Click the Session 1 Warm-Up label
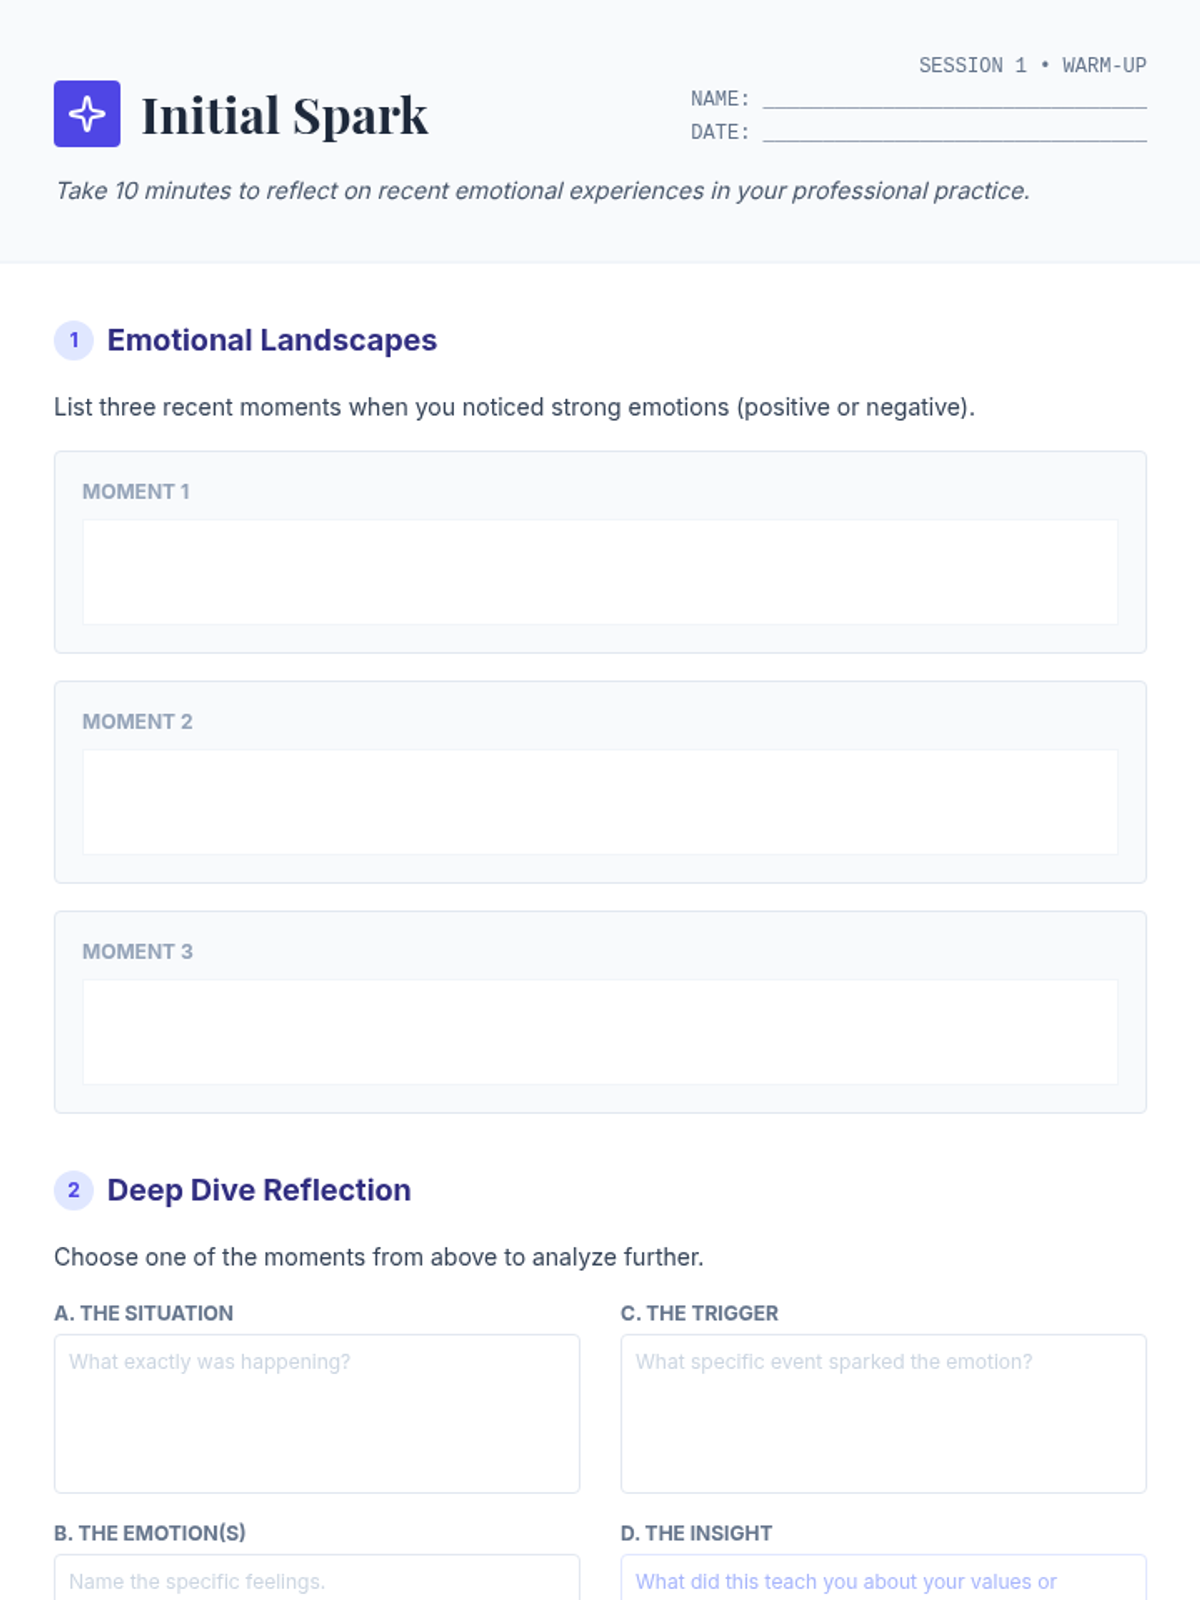 pyautogui.click(x=1032, y=65)
